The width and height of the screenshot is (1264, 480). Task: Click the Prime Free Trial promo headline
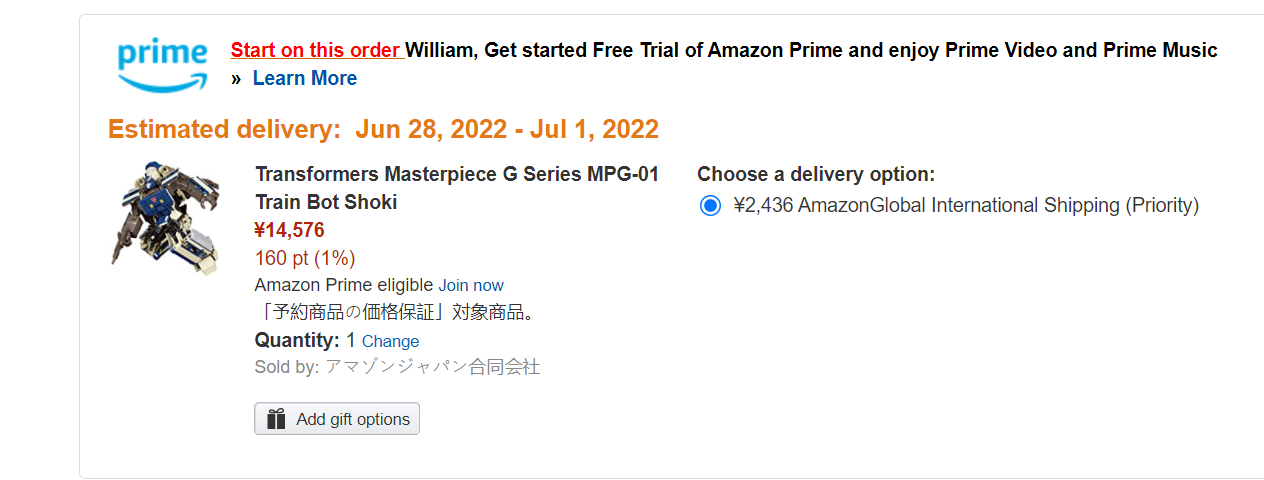tap(811, 50)
